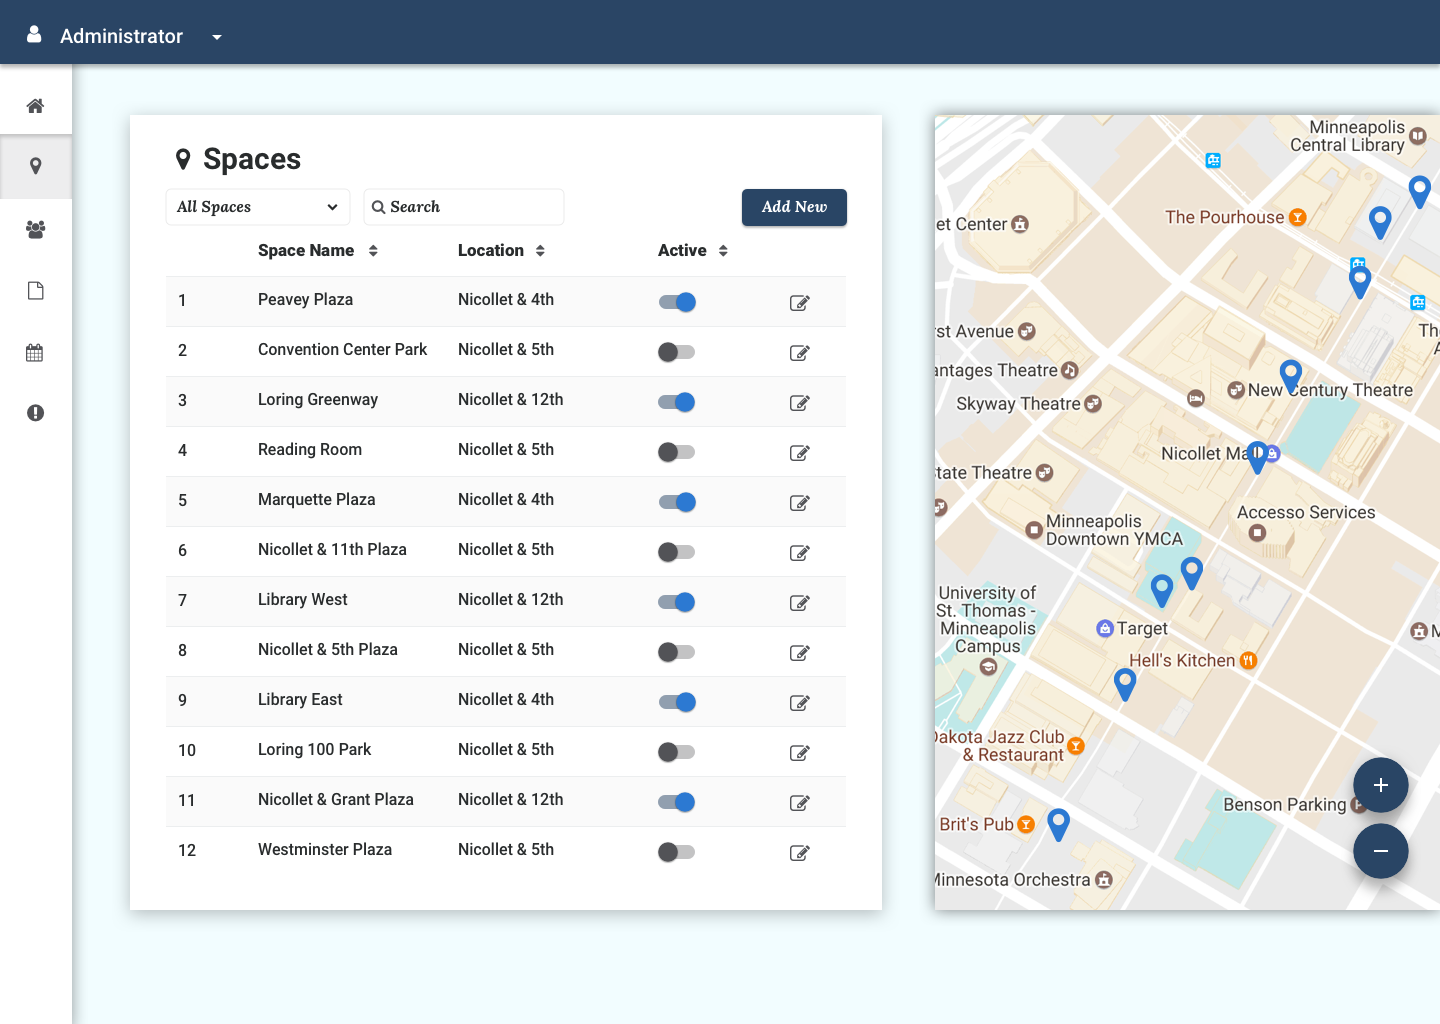Disable Loring Greenway active toggle
Screen dimensions: 1440x1024
pos(677,402)
